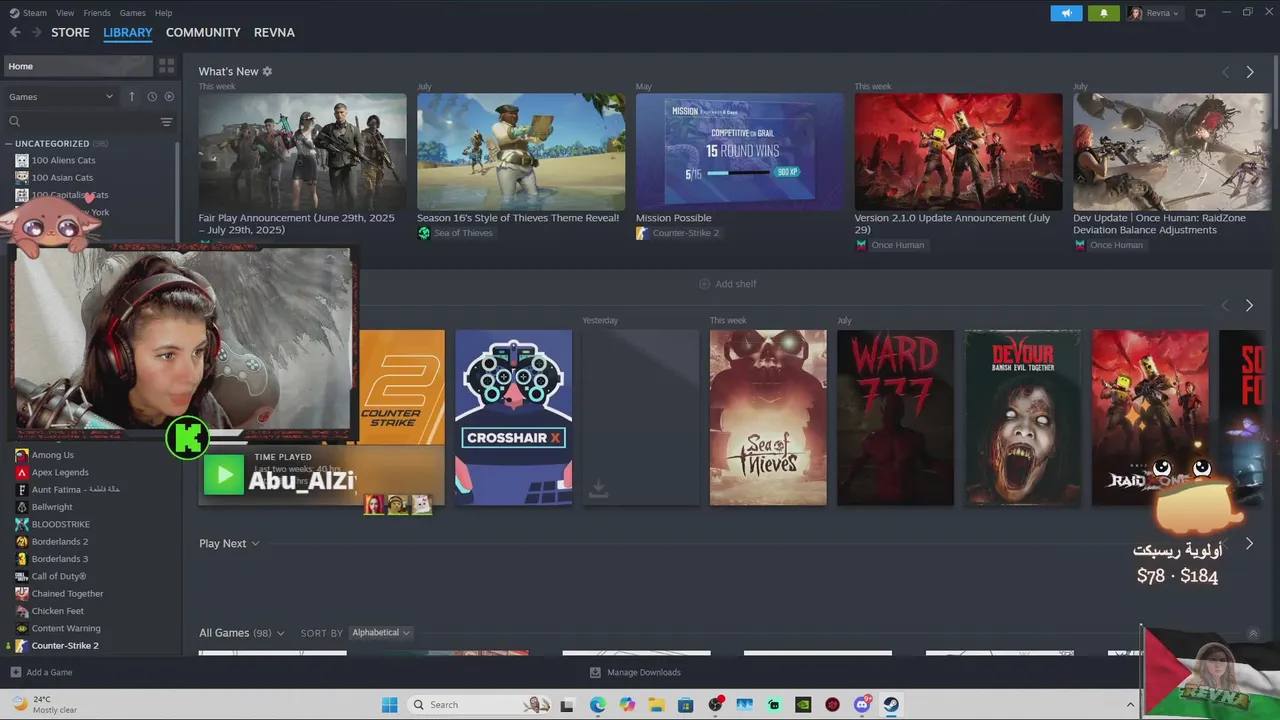The height and width of the screenshot is (720, 1280).
Task: Switch to the Store tab
Action: tap(70, 32)
